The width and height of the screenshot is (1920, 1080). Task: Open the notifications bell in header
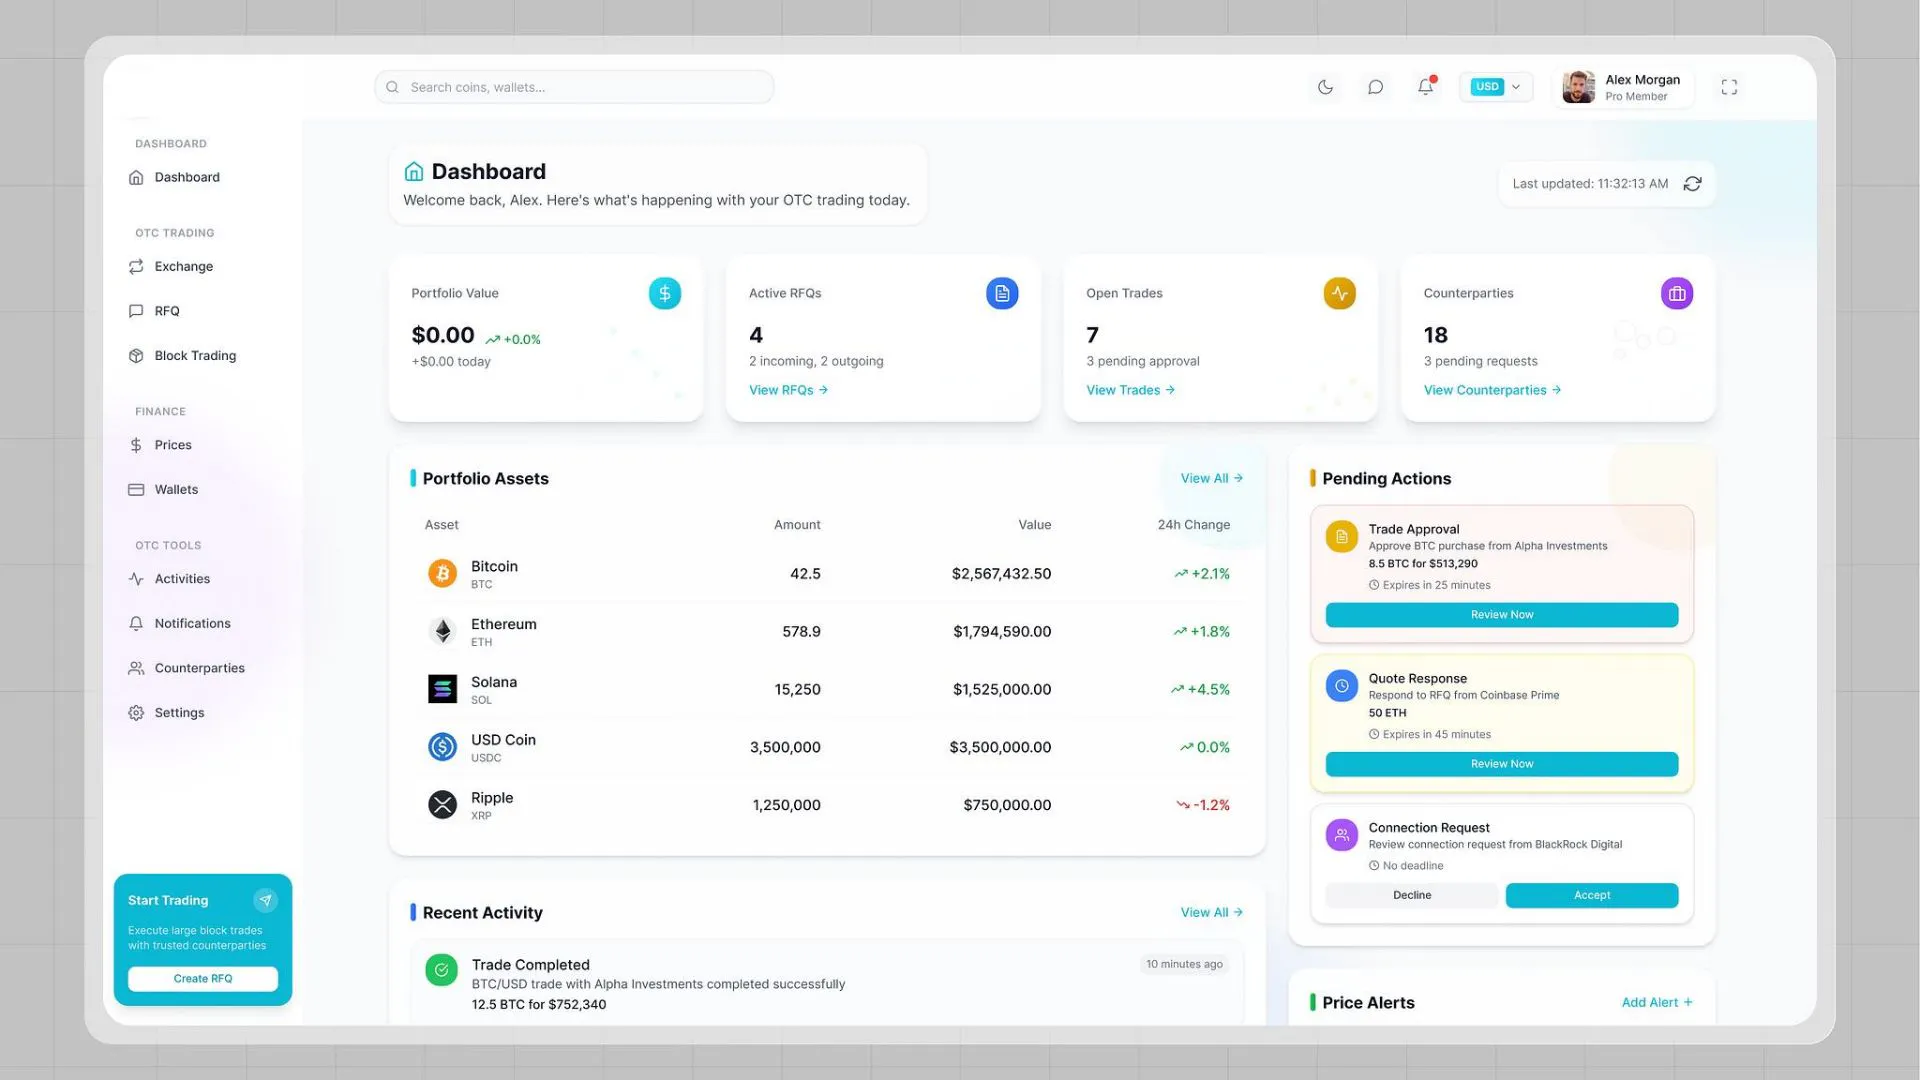pyautogui.click(x=1426, y=87)
